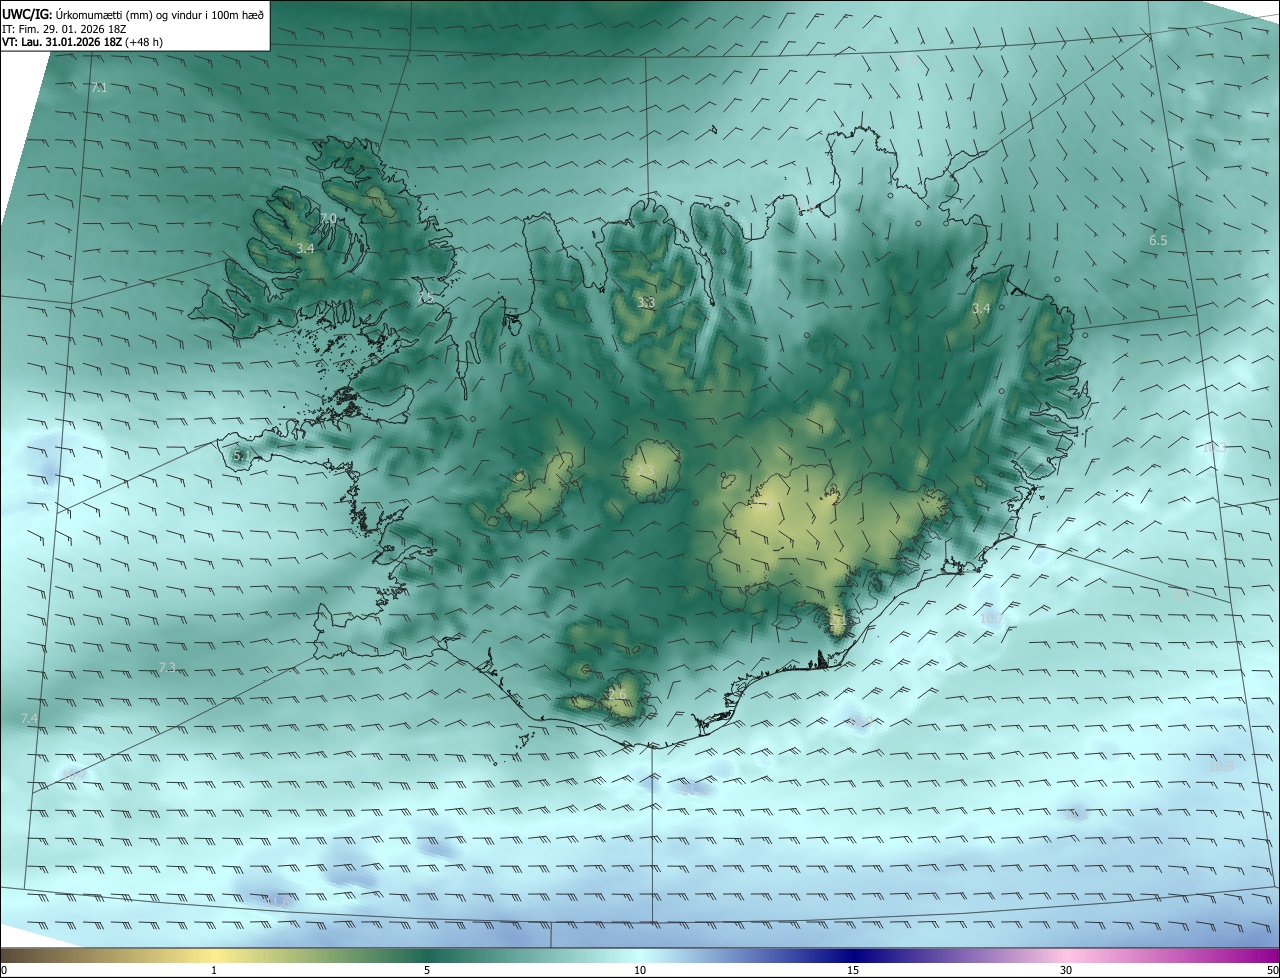Click the 50 tick label on the color scale

click(x=1272, y=970)
